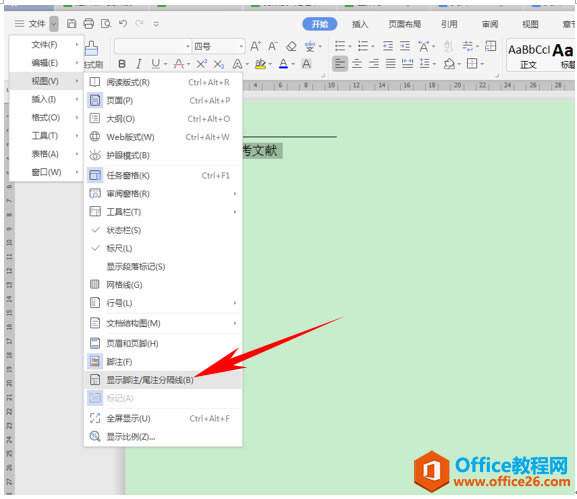Click the Superscript X² icon

point(201,64)
